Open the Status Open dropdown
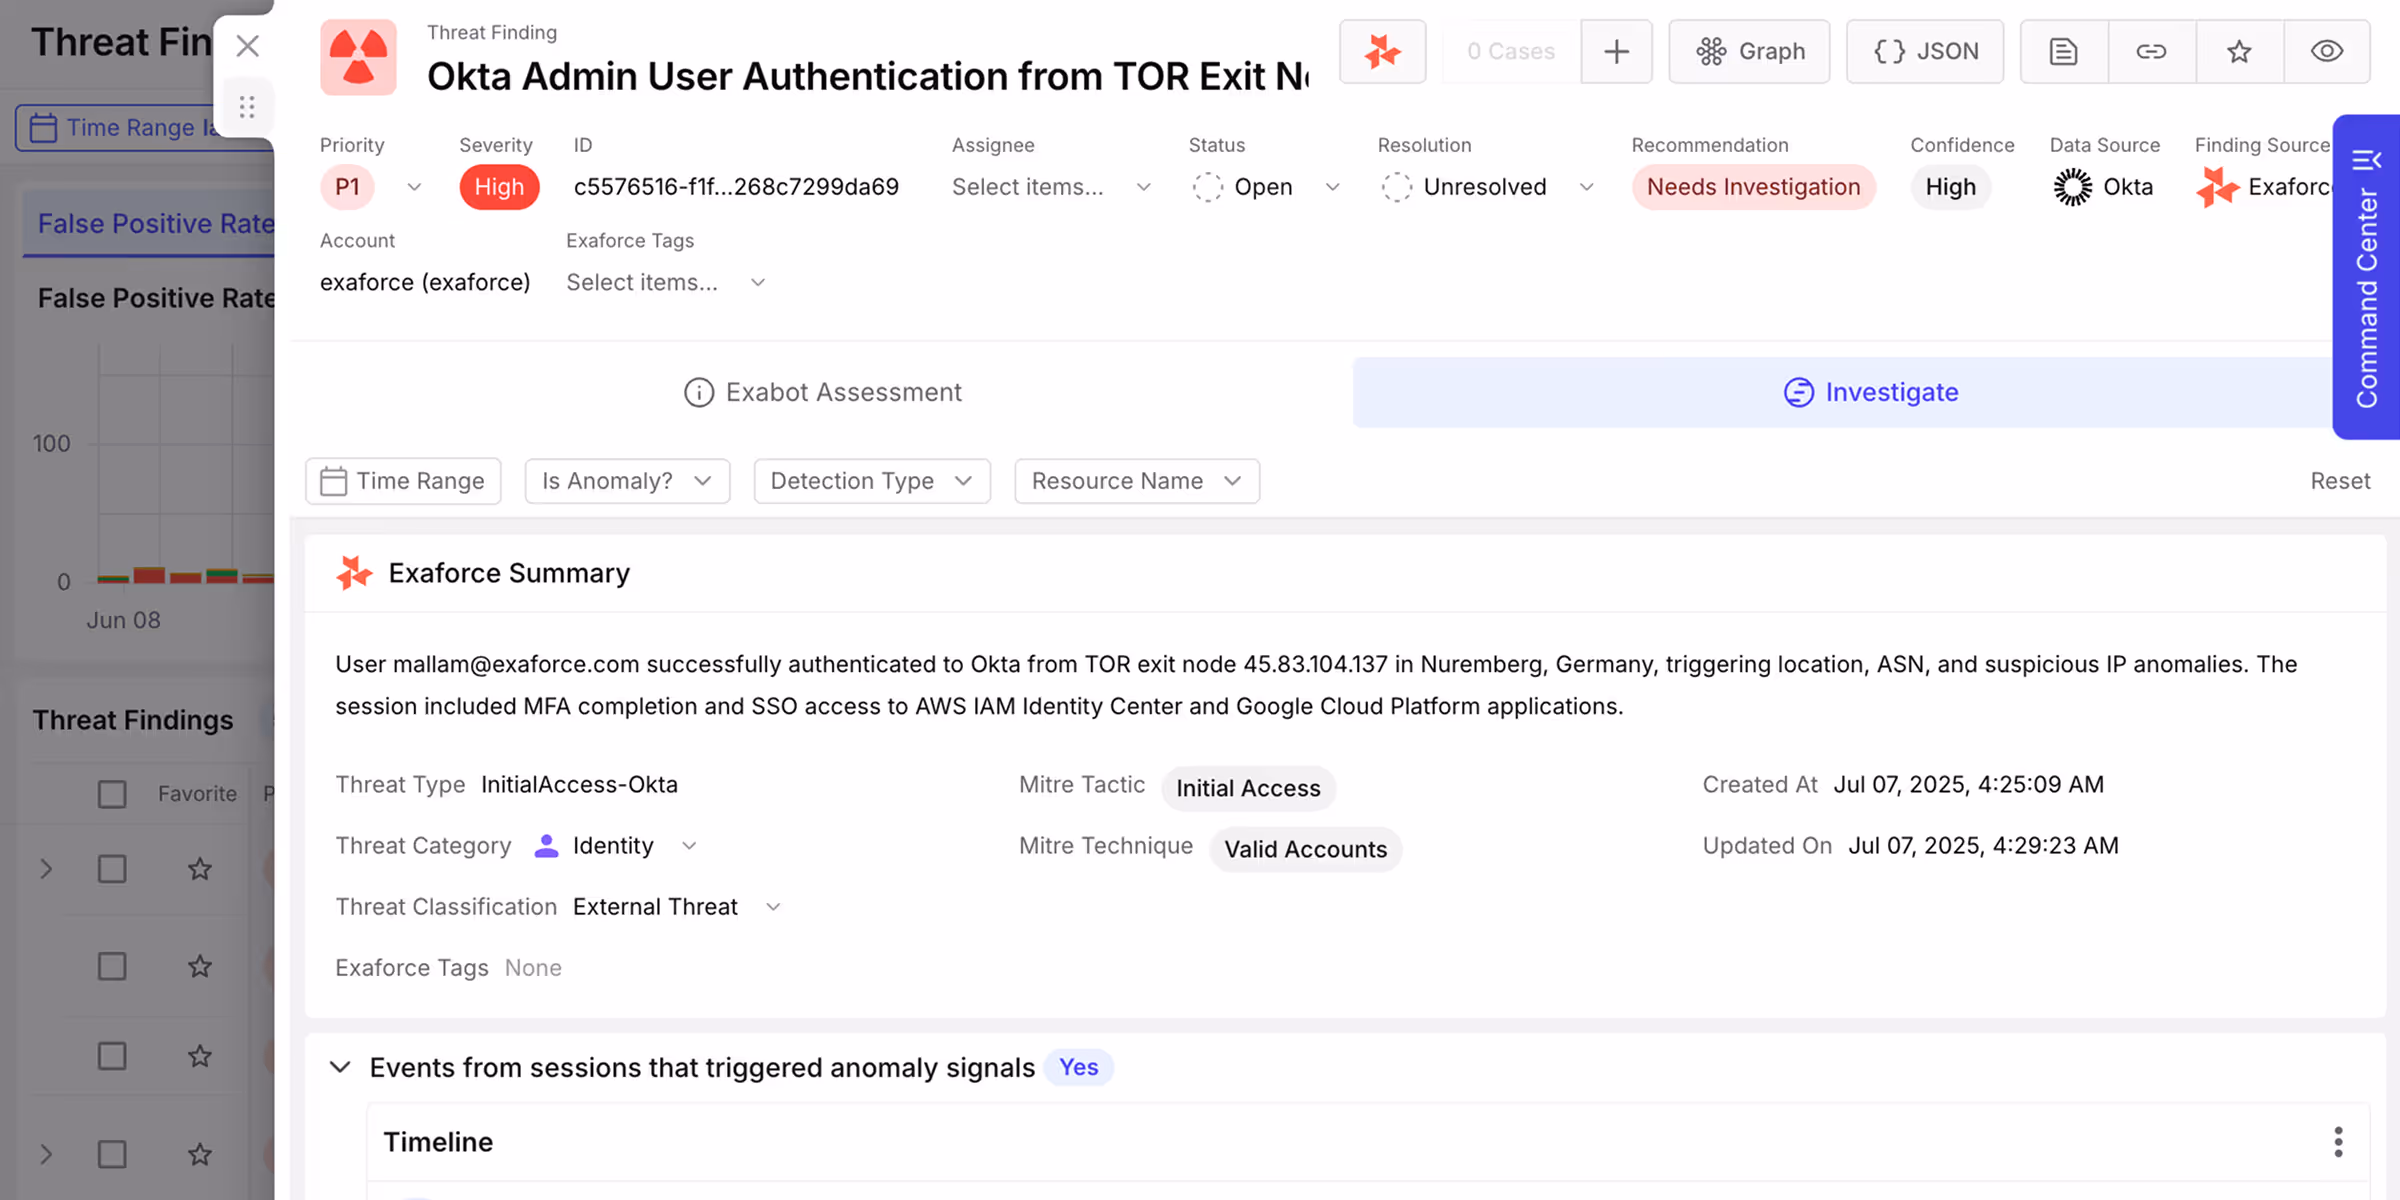Image resolution: width=2400 pixels, height=1200 pixels. [x=1266, y=187]
